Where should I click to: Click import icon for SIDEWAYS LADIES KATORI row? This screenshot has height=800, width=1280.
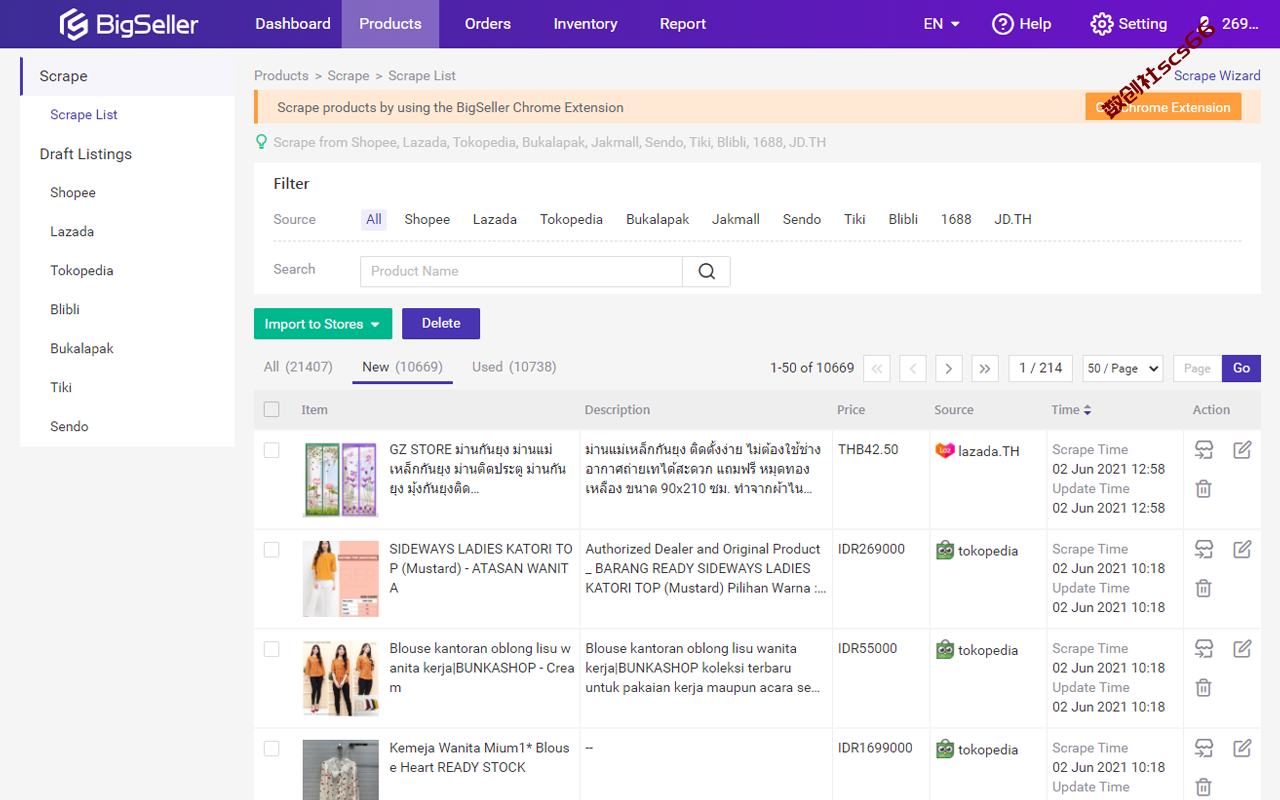1204,549
